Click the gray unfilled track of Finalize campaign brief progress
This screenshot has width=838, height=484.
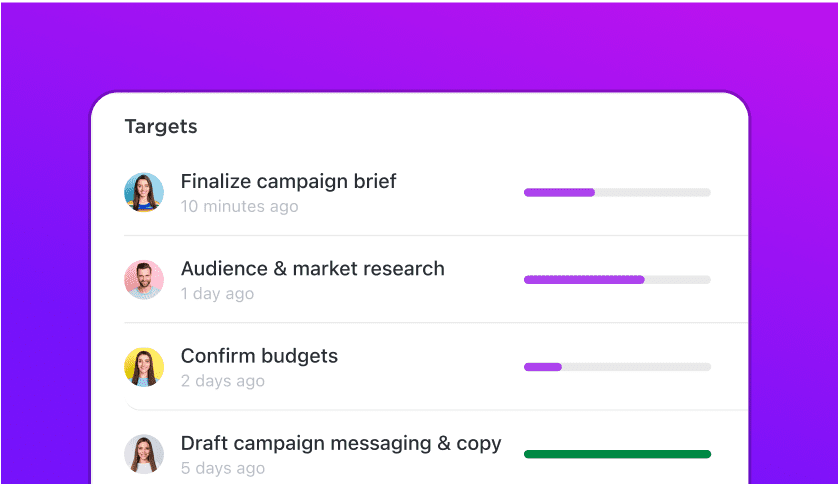[652, 192]
